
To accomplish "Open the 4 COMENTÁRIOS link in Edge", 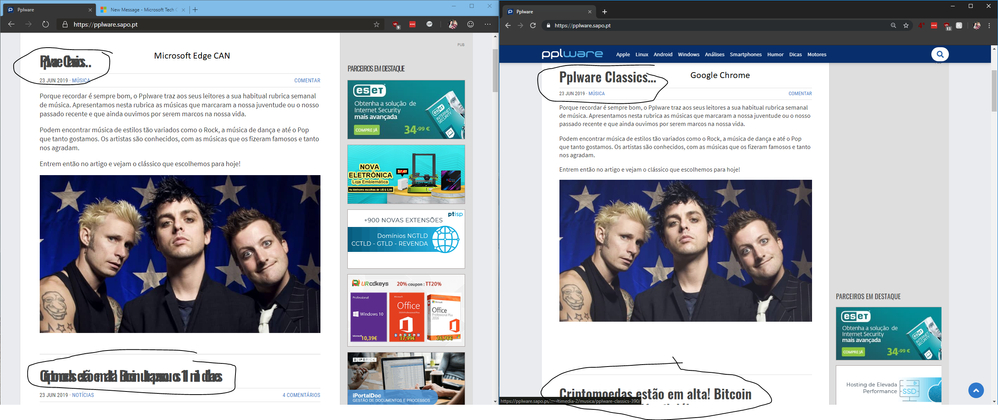I will [301, 395].
